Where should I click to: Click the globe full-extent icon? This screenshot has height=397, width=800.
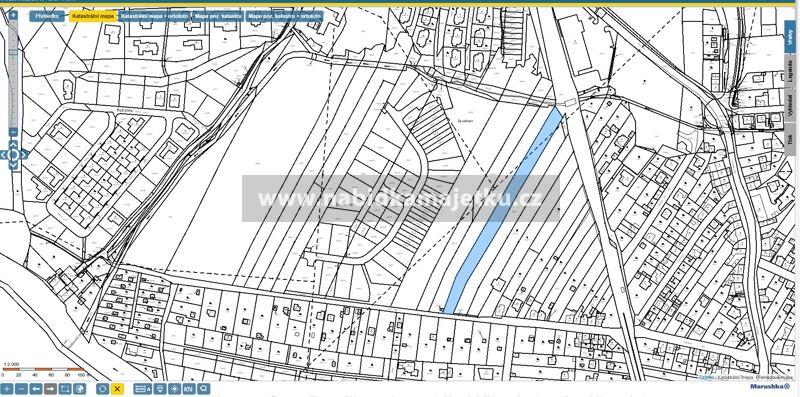click(79, 389)
